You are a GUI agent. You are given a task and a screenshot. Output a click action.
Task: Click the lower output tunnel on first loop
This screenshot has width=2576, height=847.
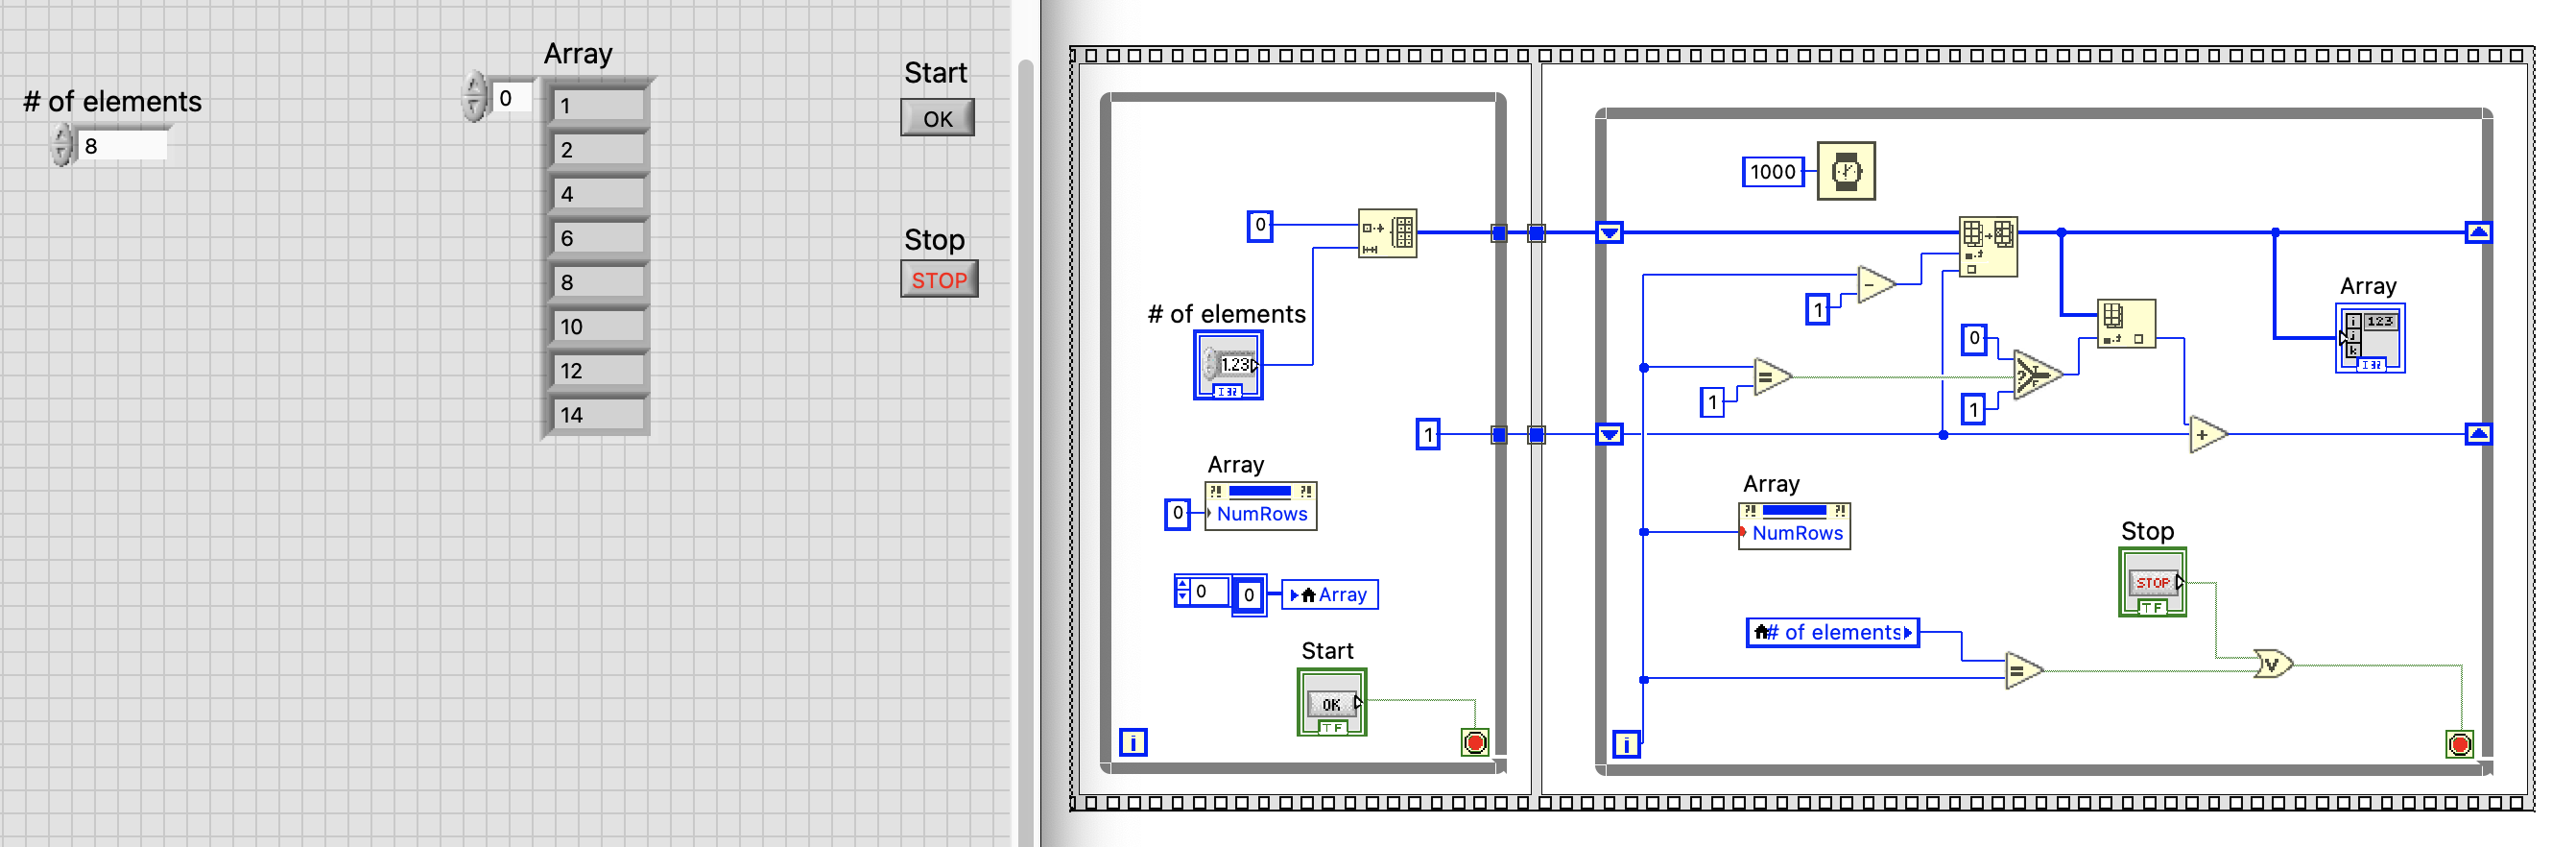tap(1498, 435)
